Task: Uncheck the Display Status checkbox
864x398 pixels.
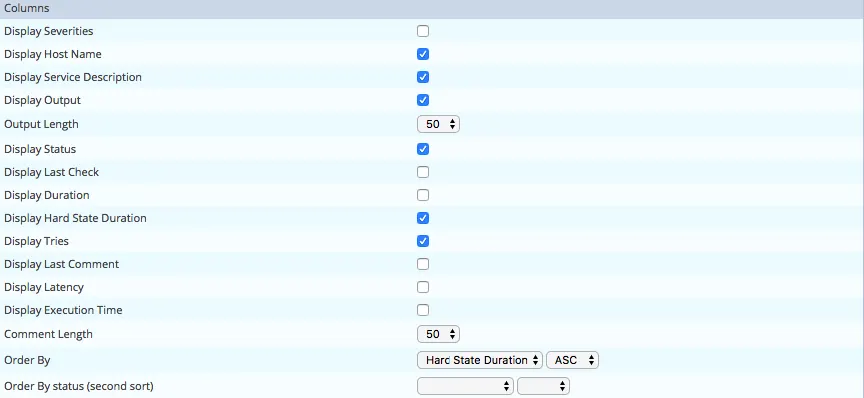Action: [423, 149]
